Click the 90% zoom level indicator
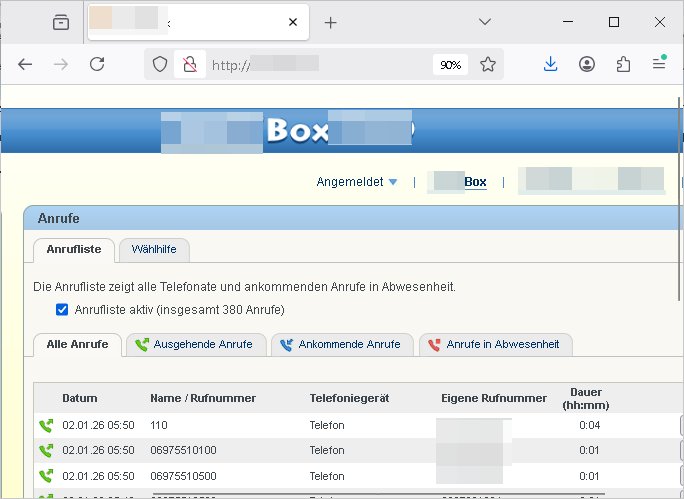684x499 pixels. 450,64
